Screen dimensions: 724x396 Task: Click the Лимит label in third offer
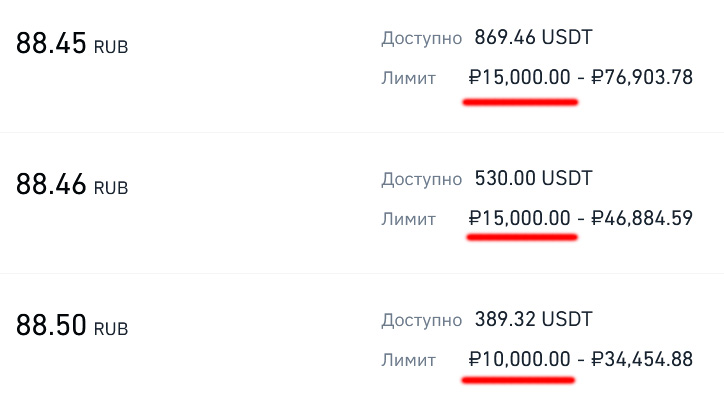click(x=408, y=360)
